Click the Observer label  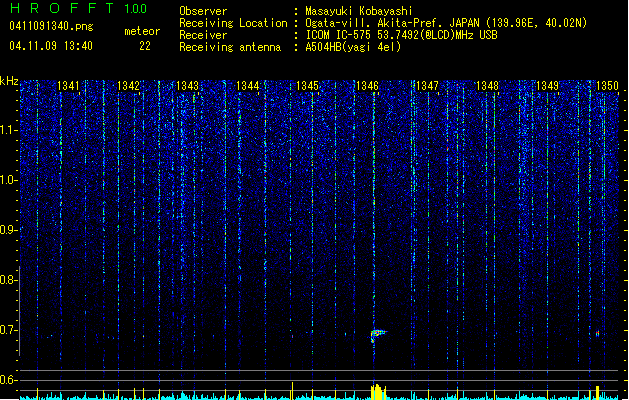pos(203,11)
